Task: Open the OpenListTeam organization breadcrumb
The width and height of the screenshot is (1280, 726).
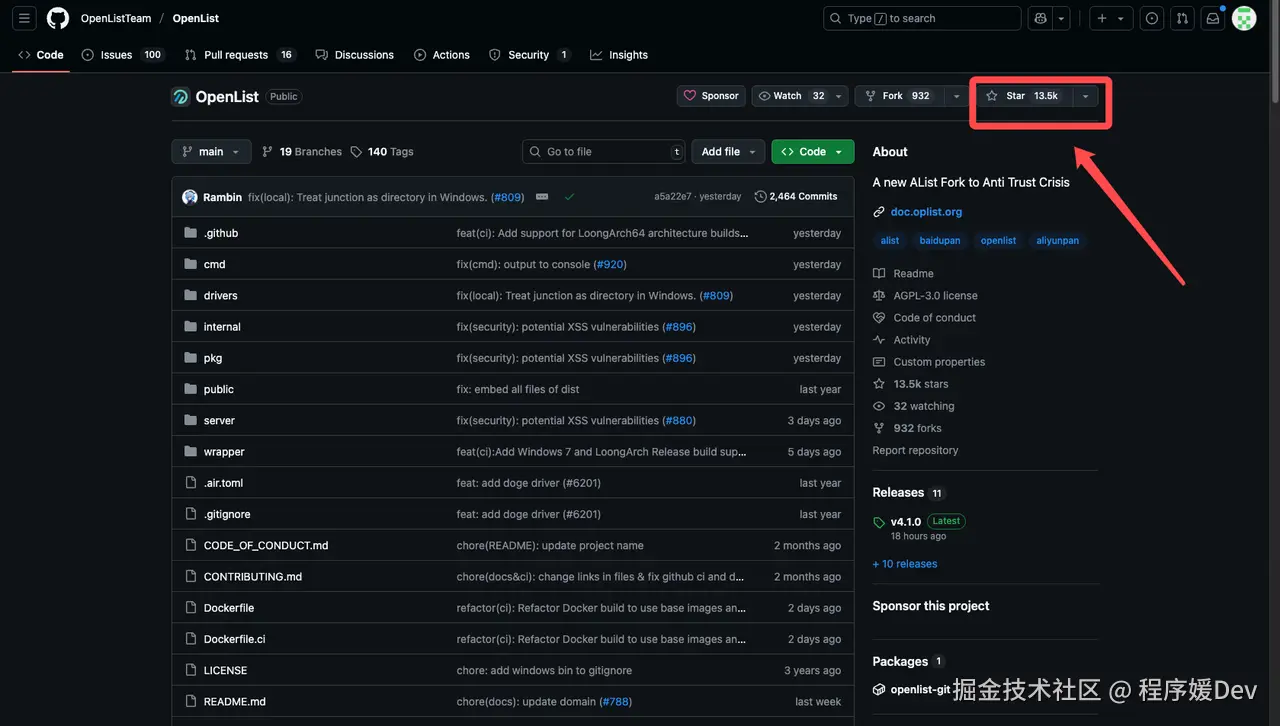Action: 116,18
